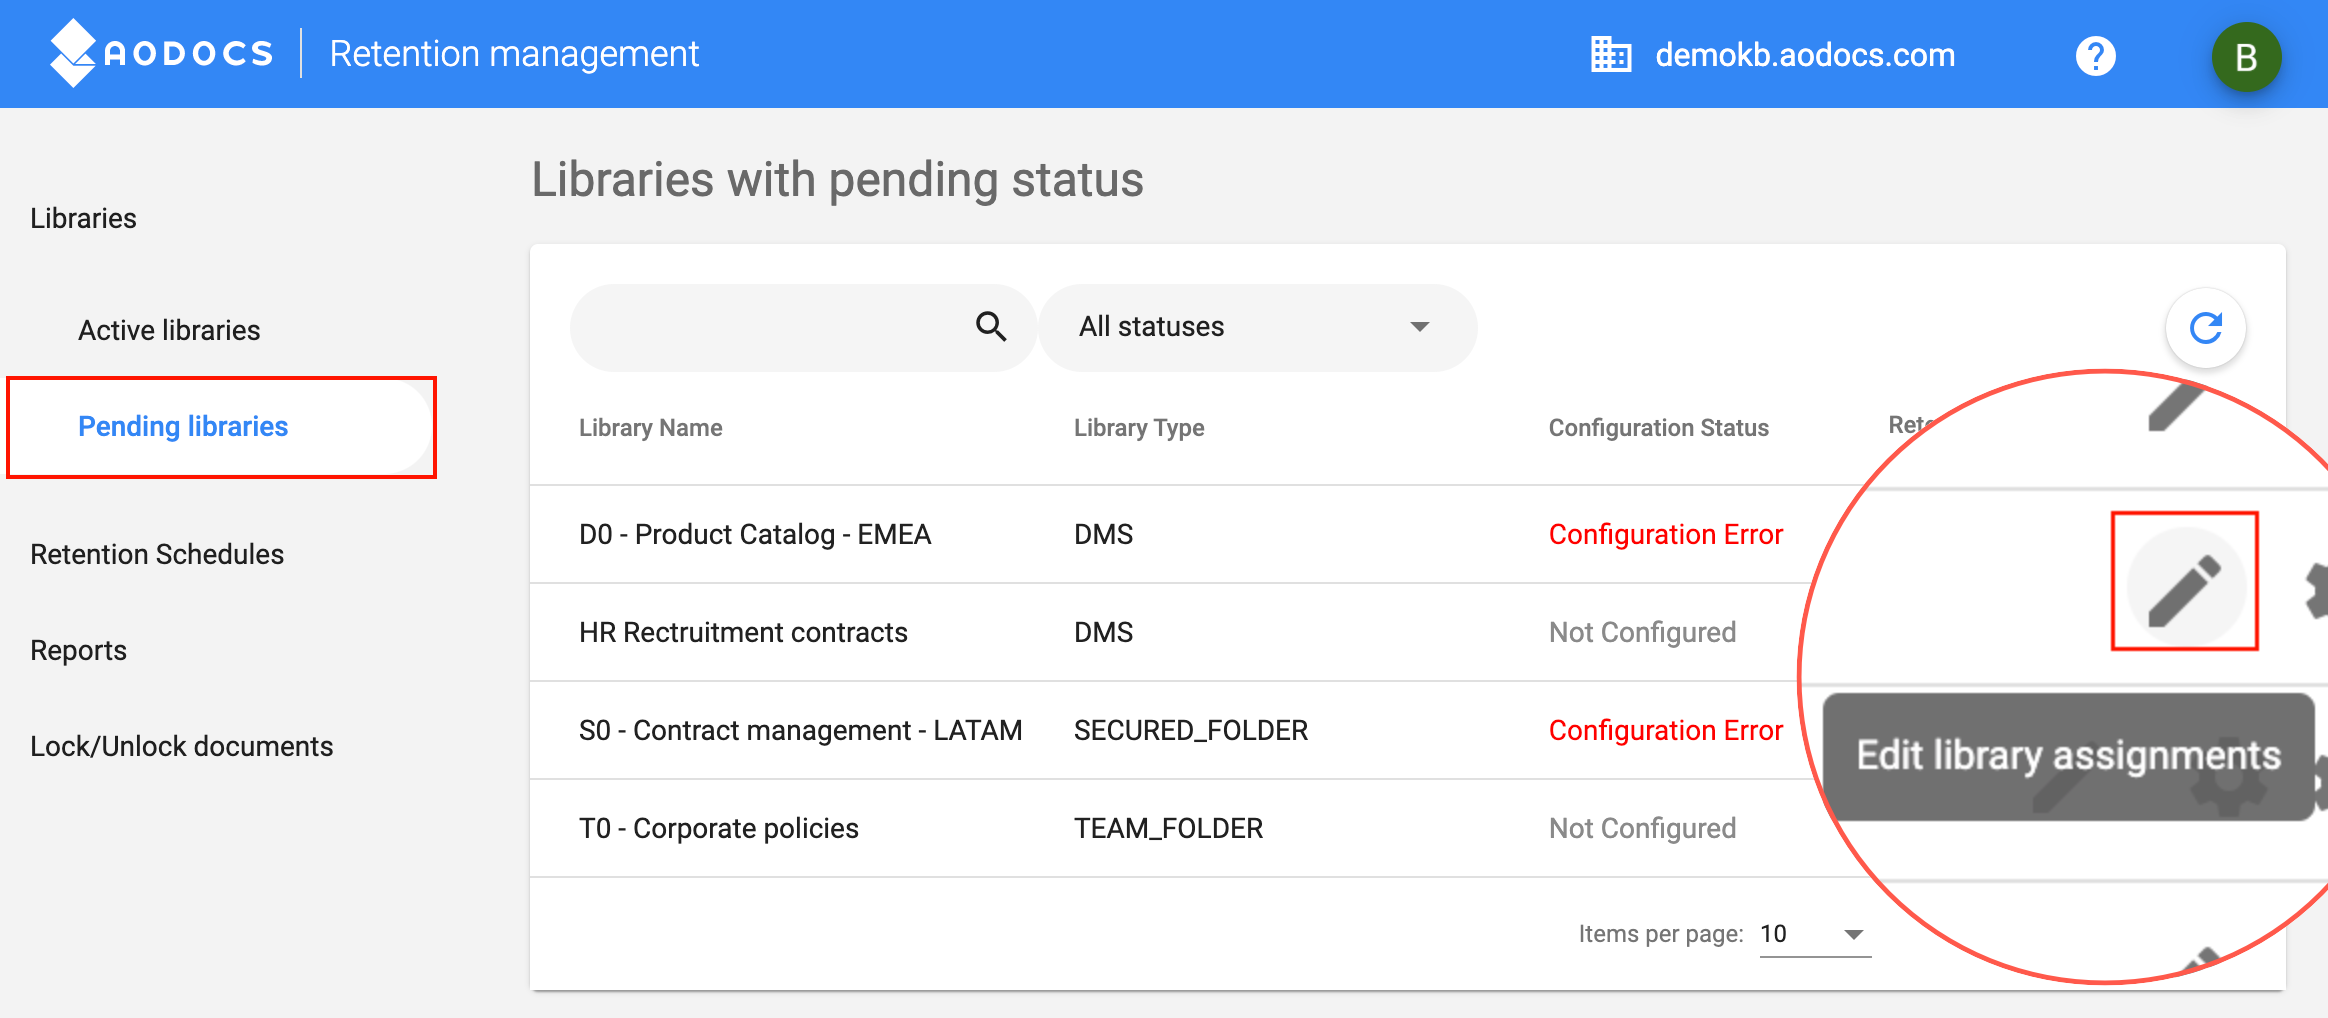Open Retention Schedules
This screenshot has height=1018, width=2328.
[x=156, y=553]
